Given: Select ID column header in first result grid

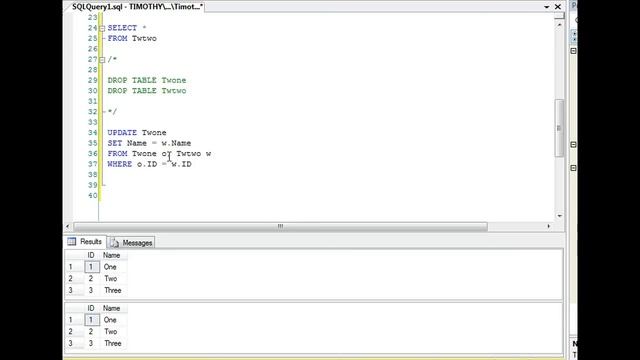Looking at the screenshot, I should 91,255.
